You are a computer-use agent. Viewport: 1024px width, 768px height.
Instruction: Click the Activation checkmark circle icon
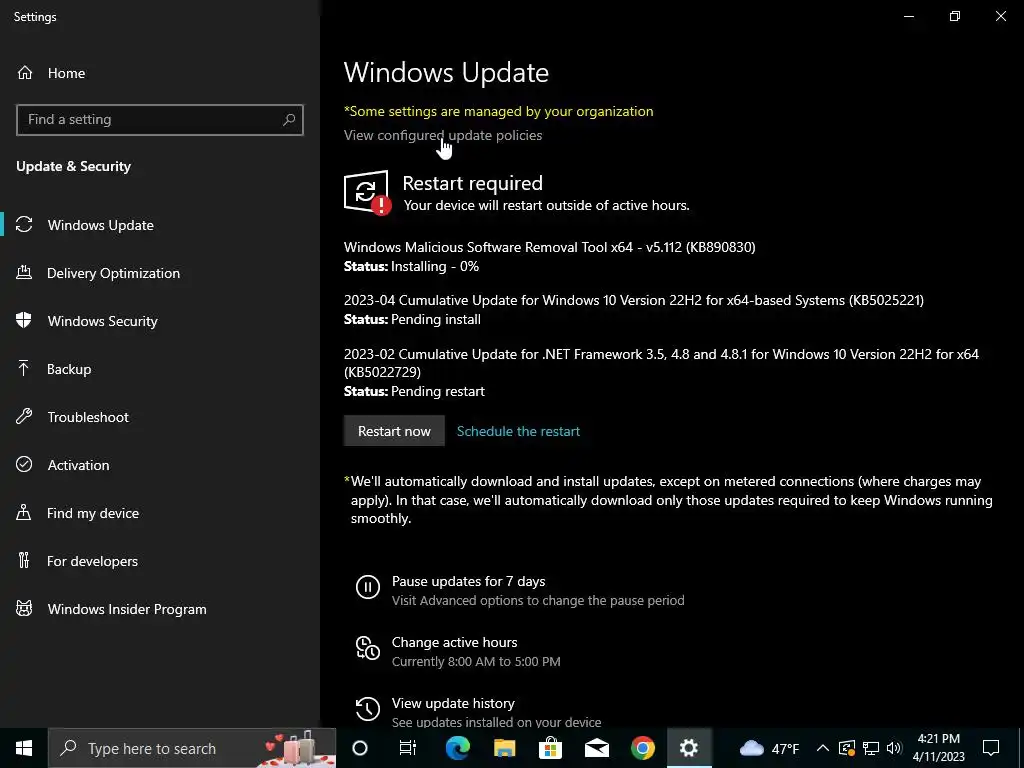pyautogui.click(x=24, y=464)
